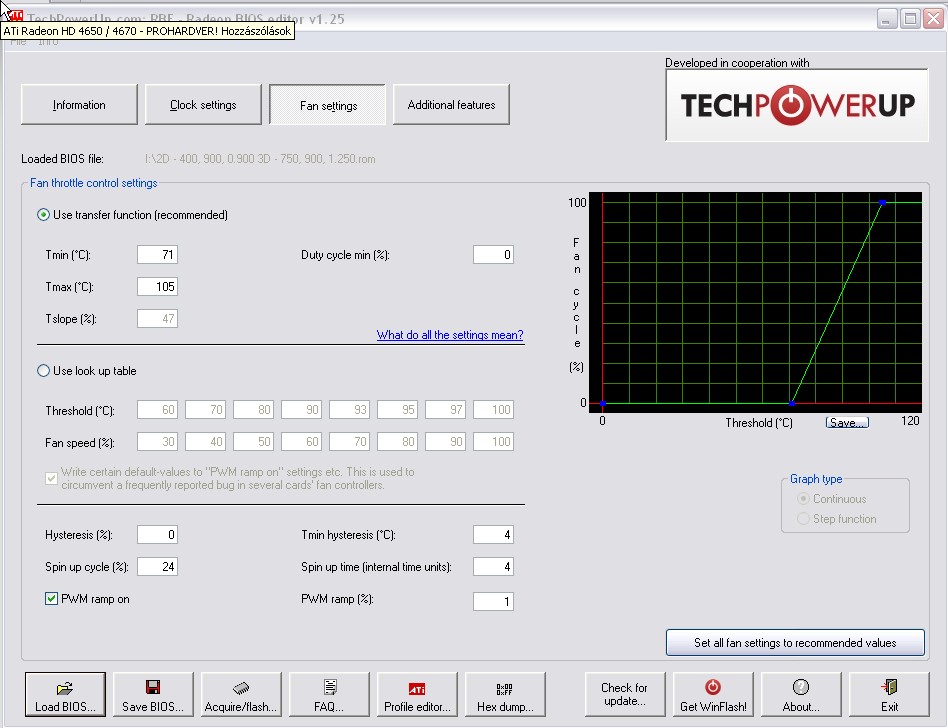
Task: Set all fan settings to recommended values
Action: coord(795,643)
